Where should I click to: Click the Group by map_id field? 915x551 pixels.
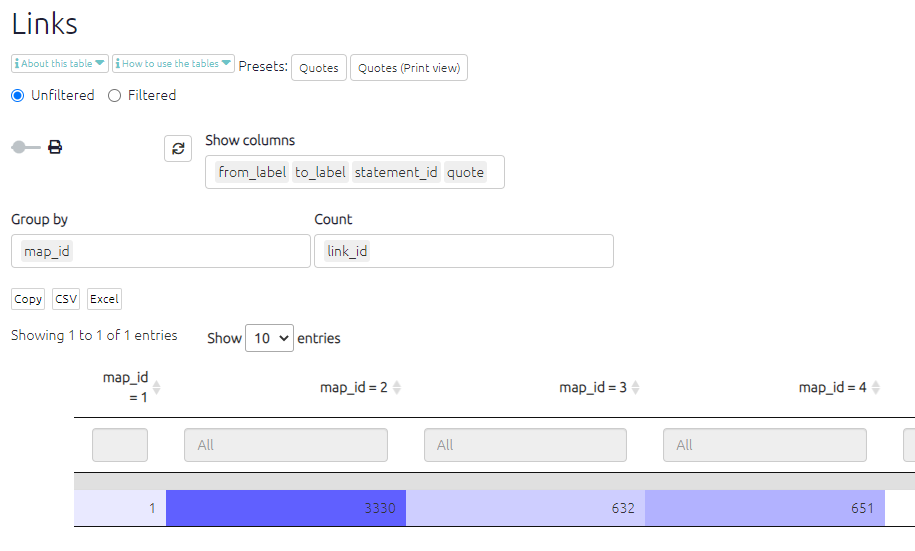160,251
